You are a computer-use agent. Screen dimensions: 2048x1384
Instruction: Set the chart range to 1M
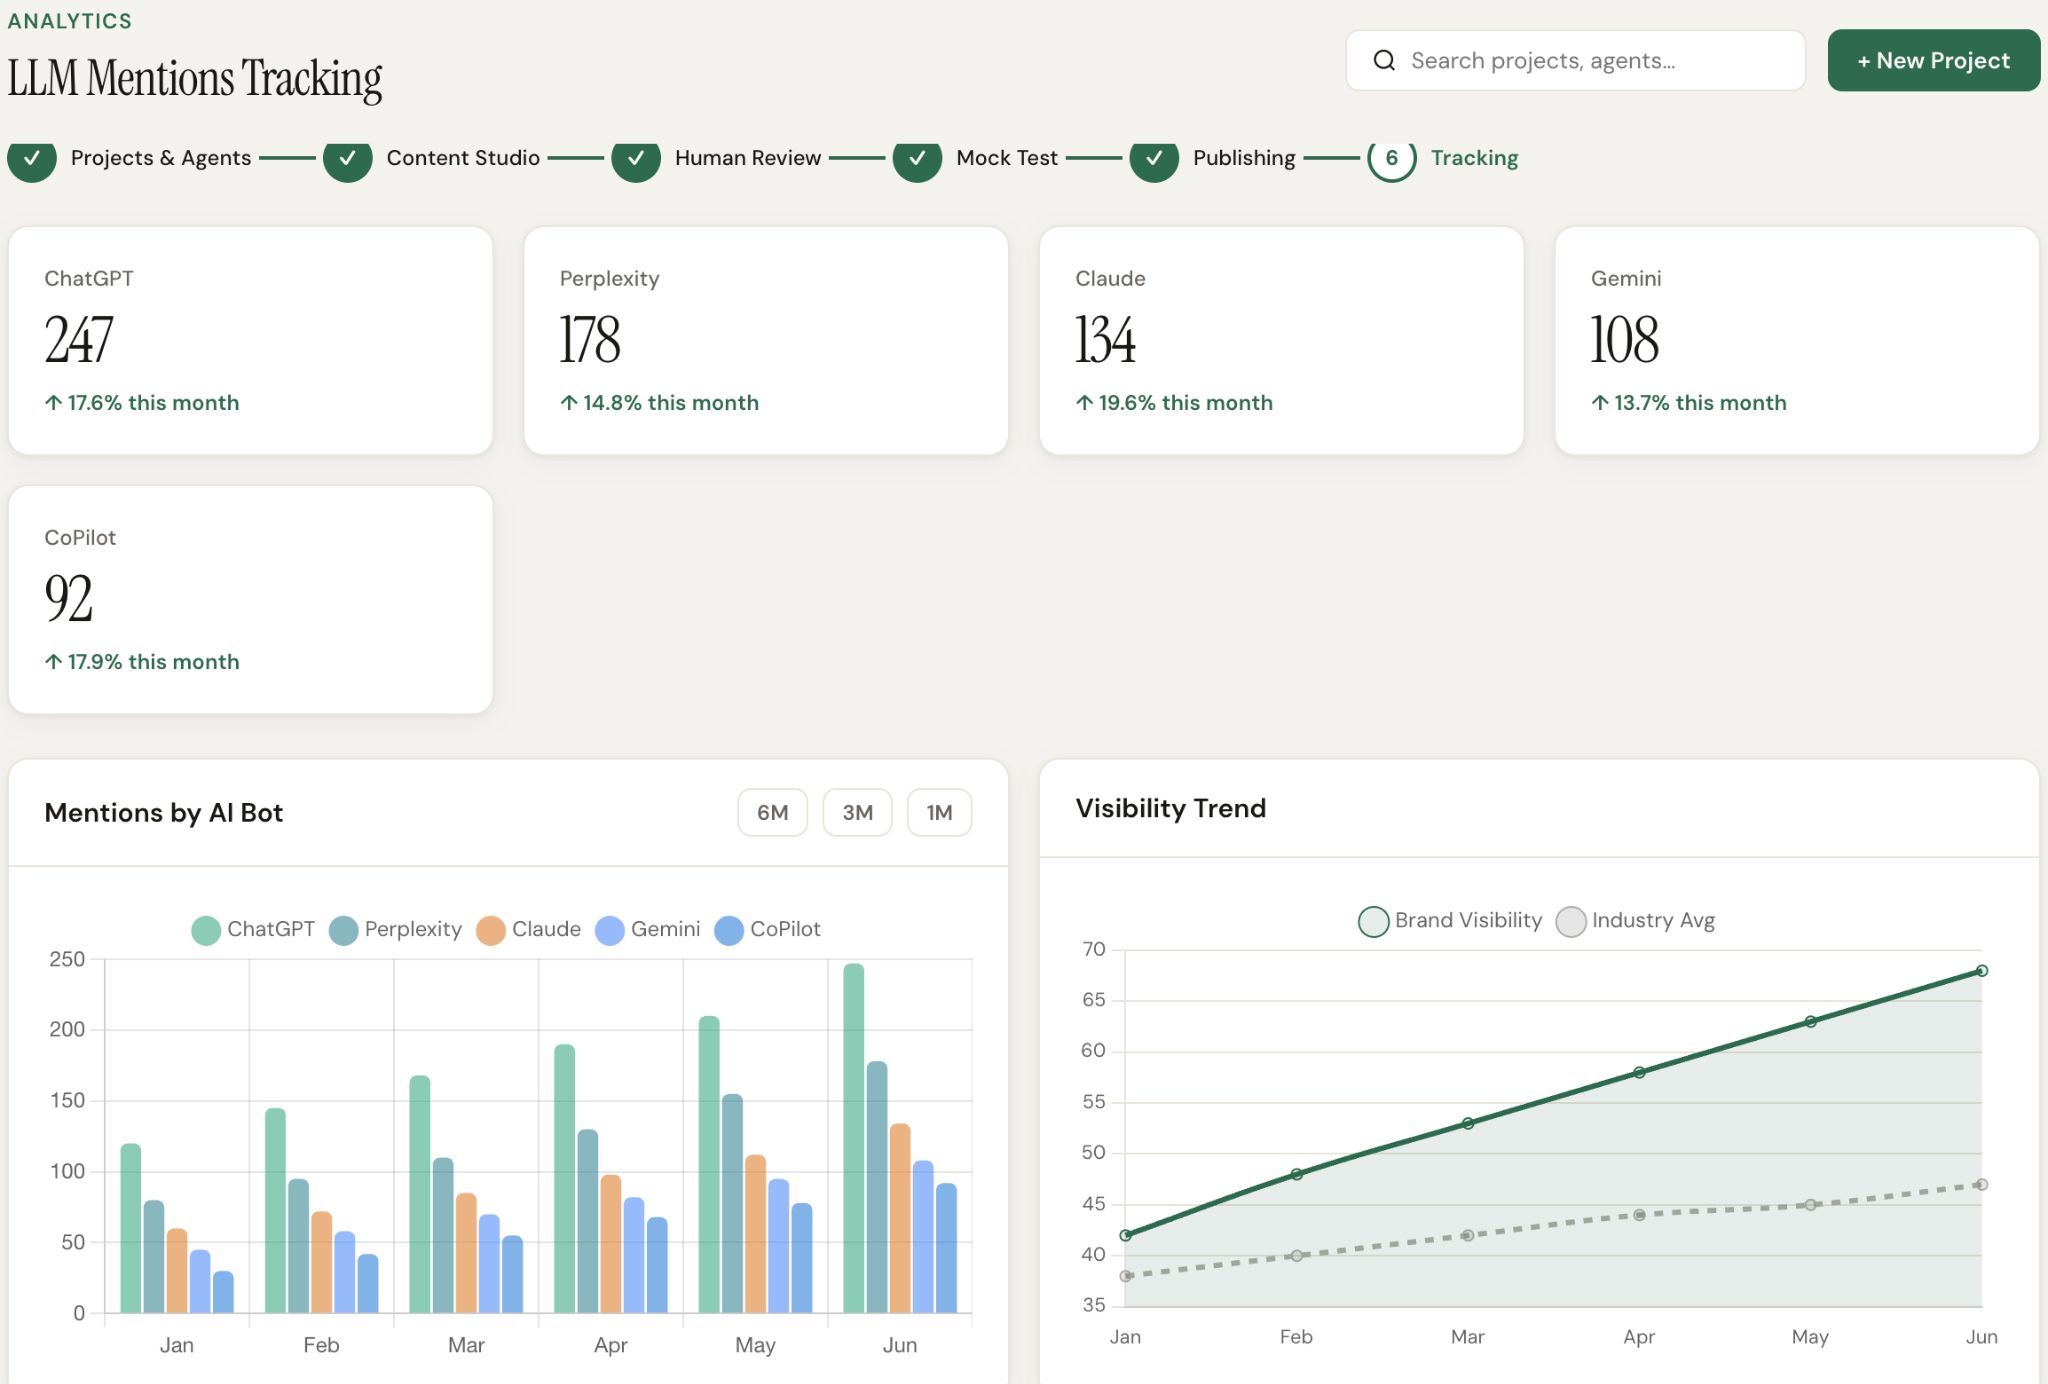(x=939, y=813)
